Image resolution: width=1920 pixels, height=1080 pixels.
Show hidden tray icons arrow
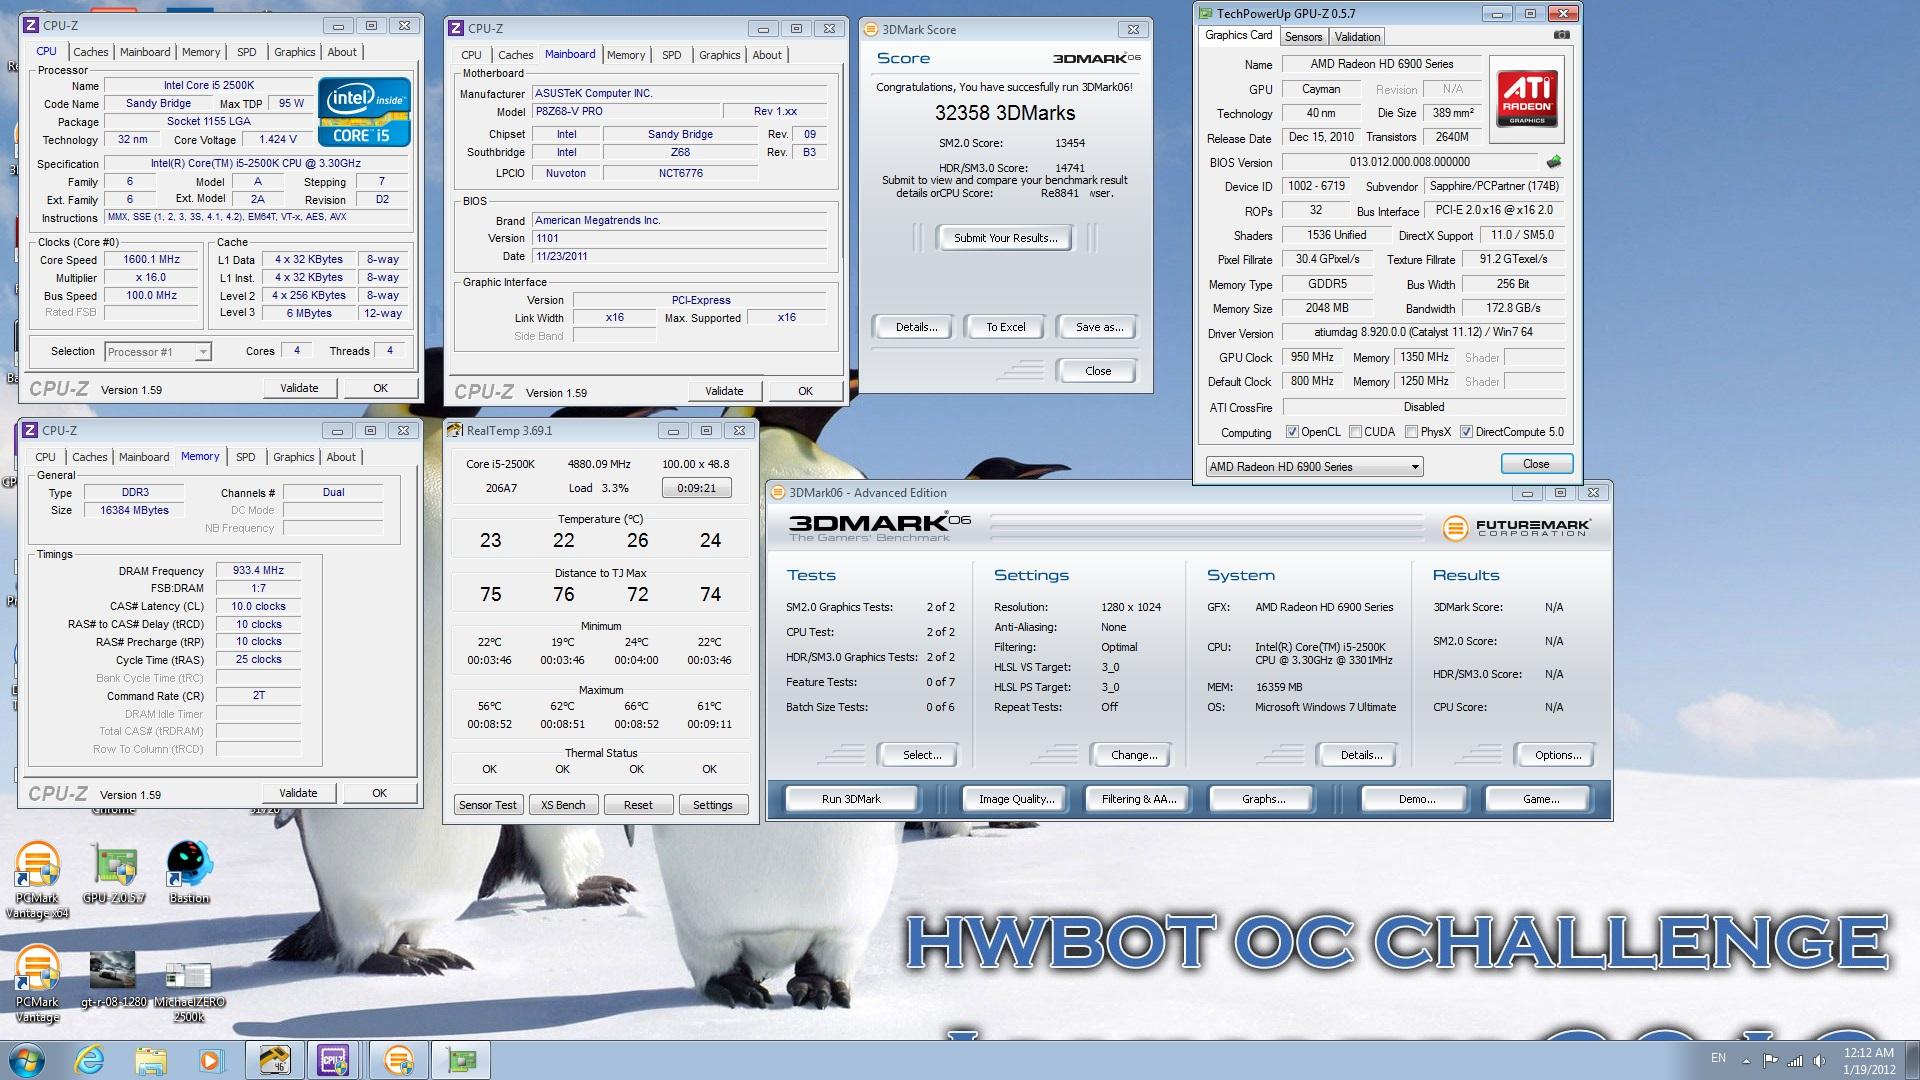click(x=1746, y=1060)
